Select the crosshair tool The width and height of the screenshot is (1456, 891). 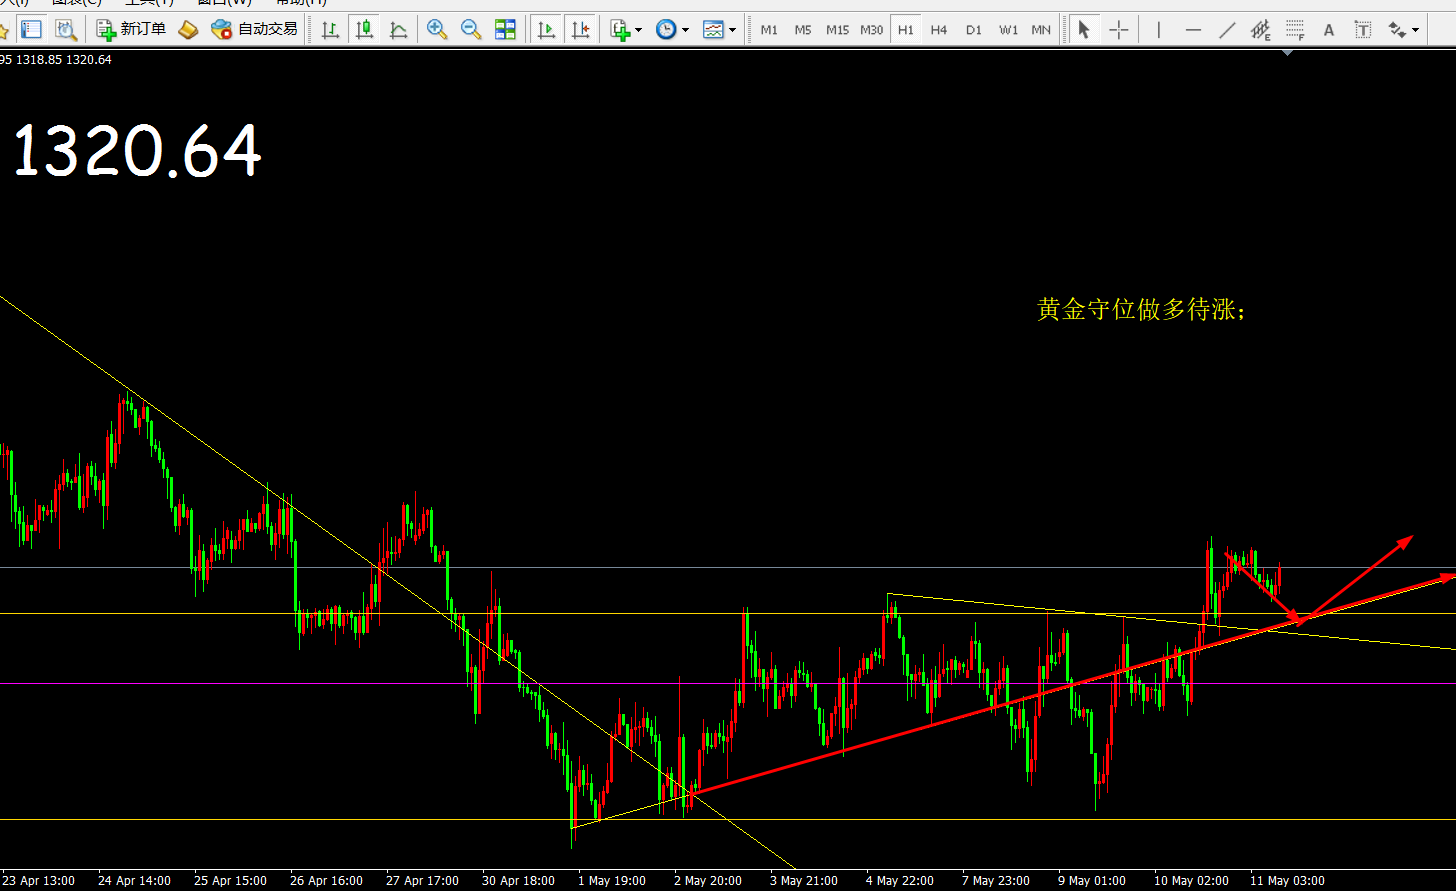(x=1118, y=29)
